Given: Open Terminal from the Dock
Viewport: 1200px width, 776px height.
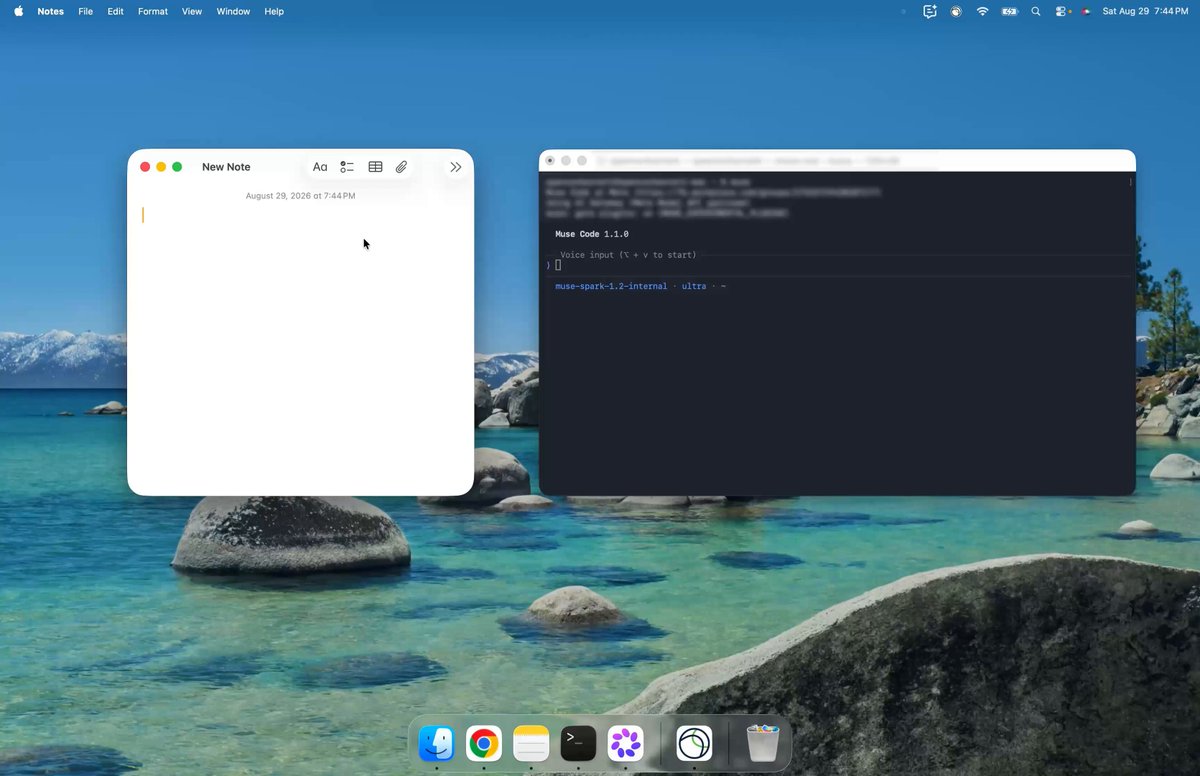Looking at the screenshot, I should (x=578, y=743).
